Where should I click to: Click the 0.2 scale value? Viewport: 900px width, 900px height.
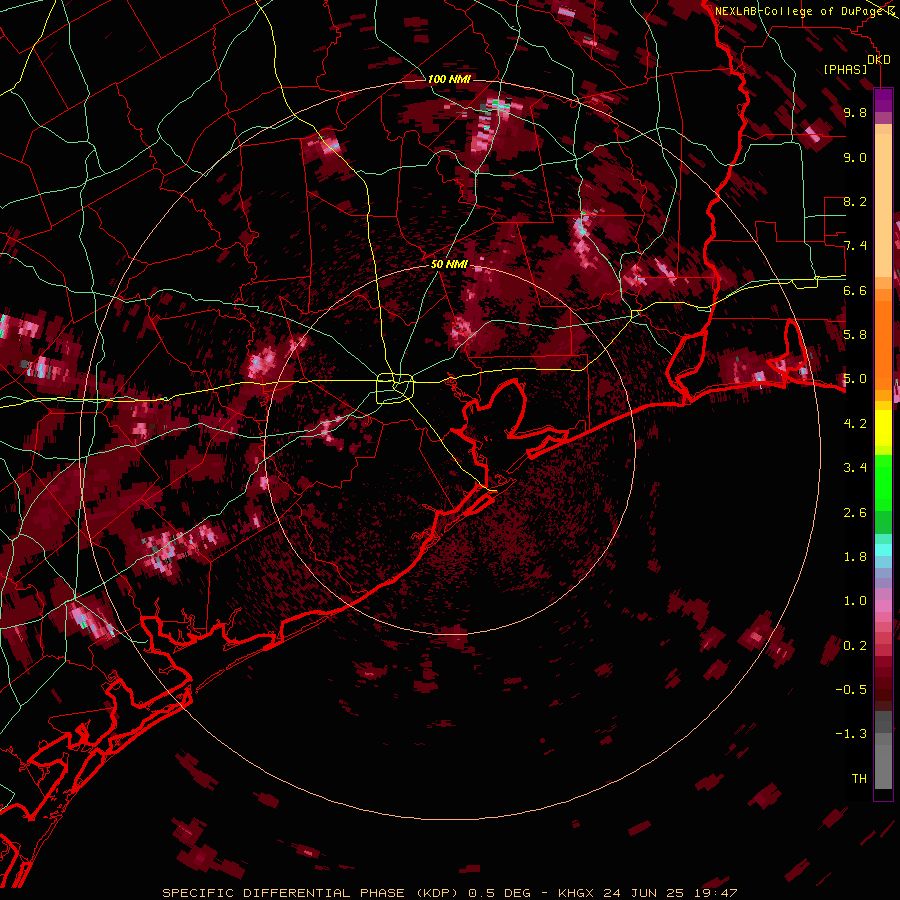[855, 646]
